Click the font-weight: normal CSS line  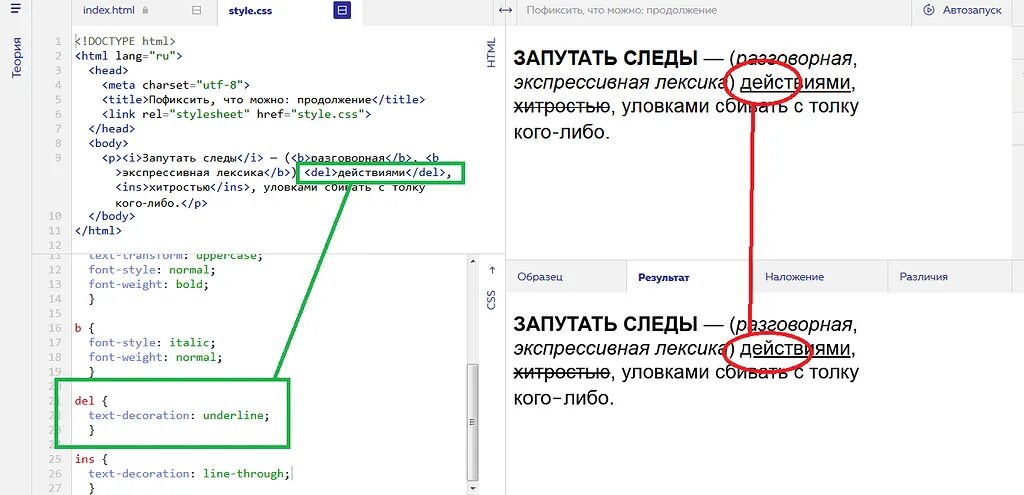(155, 357)
